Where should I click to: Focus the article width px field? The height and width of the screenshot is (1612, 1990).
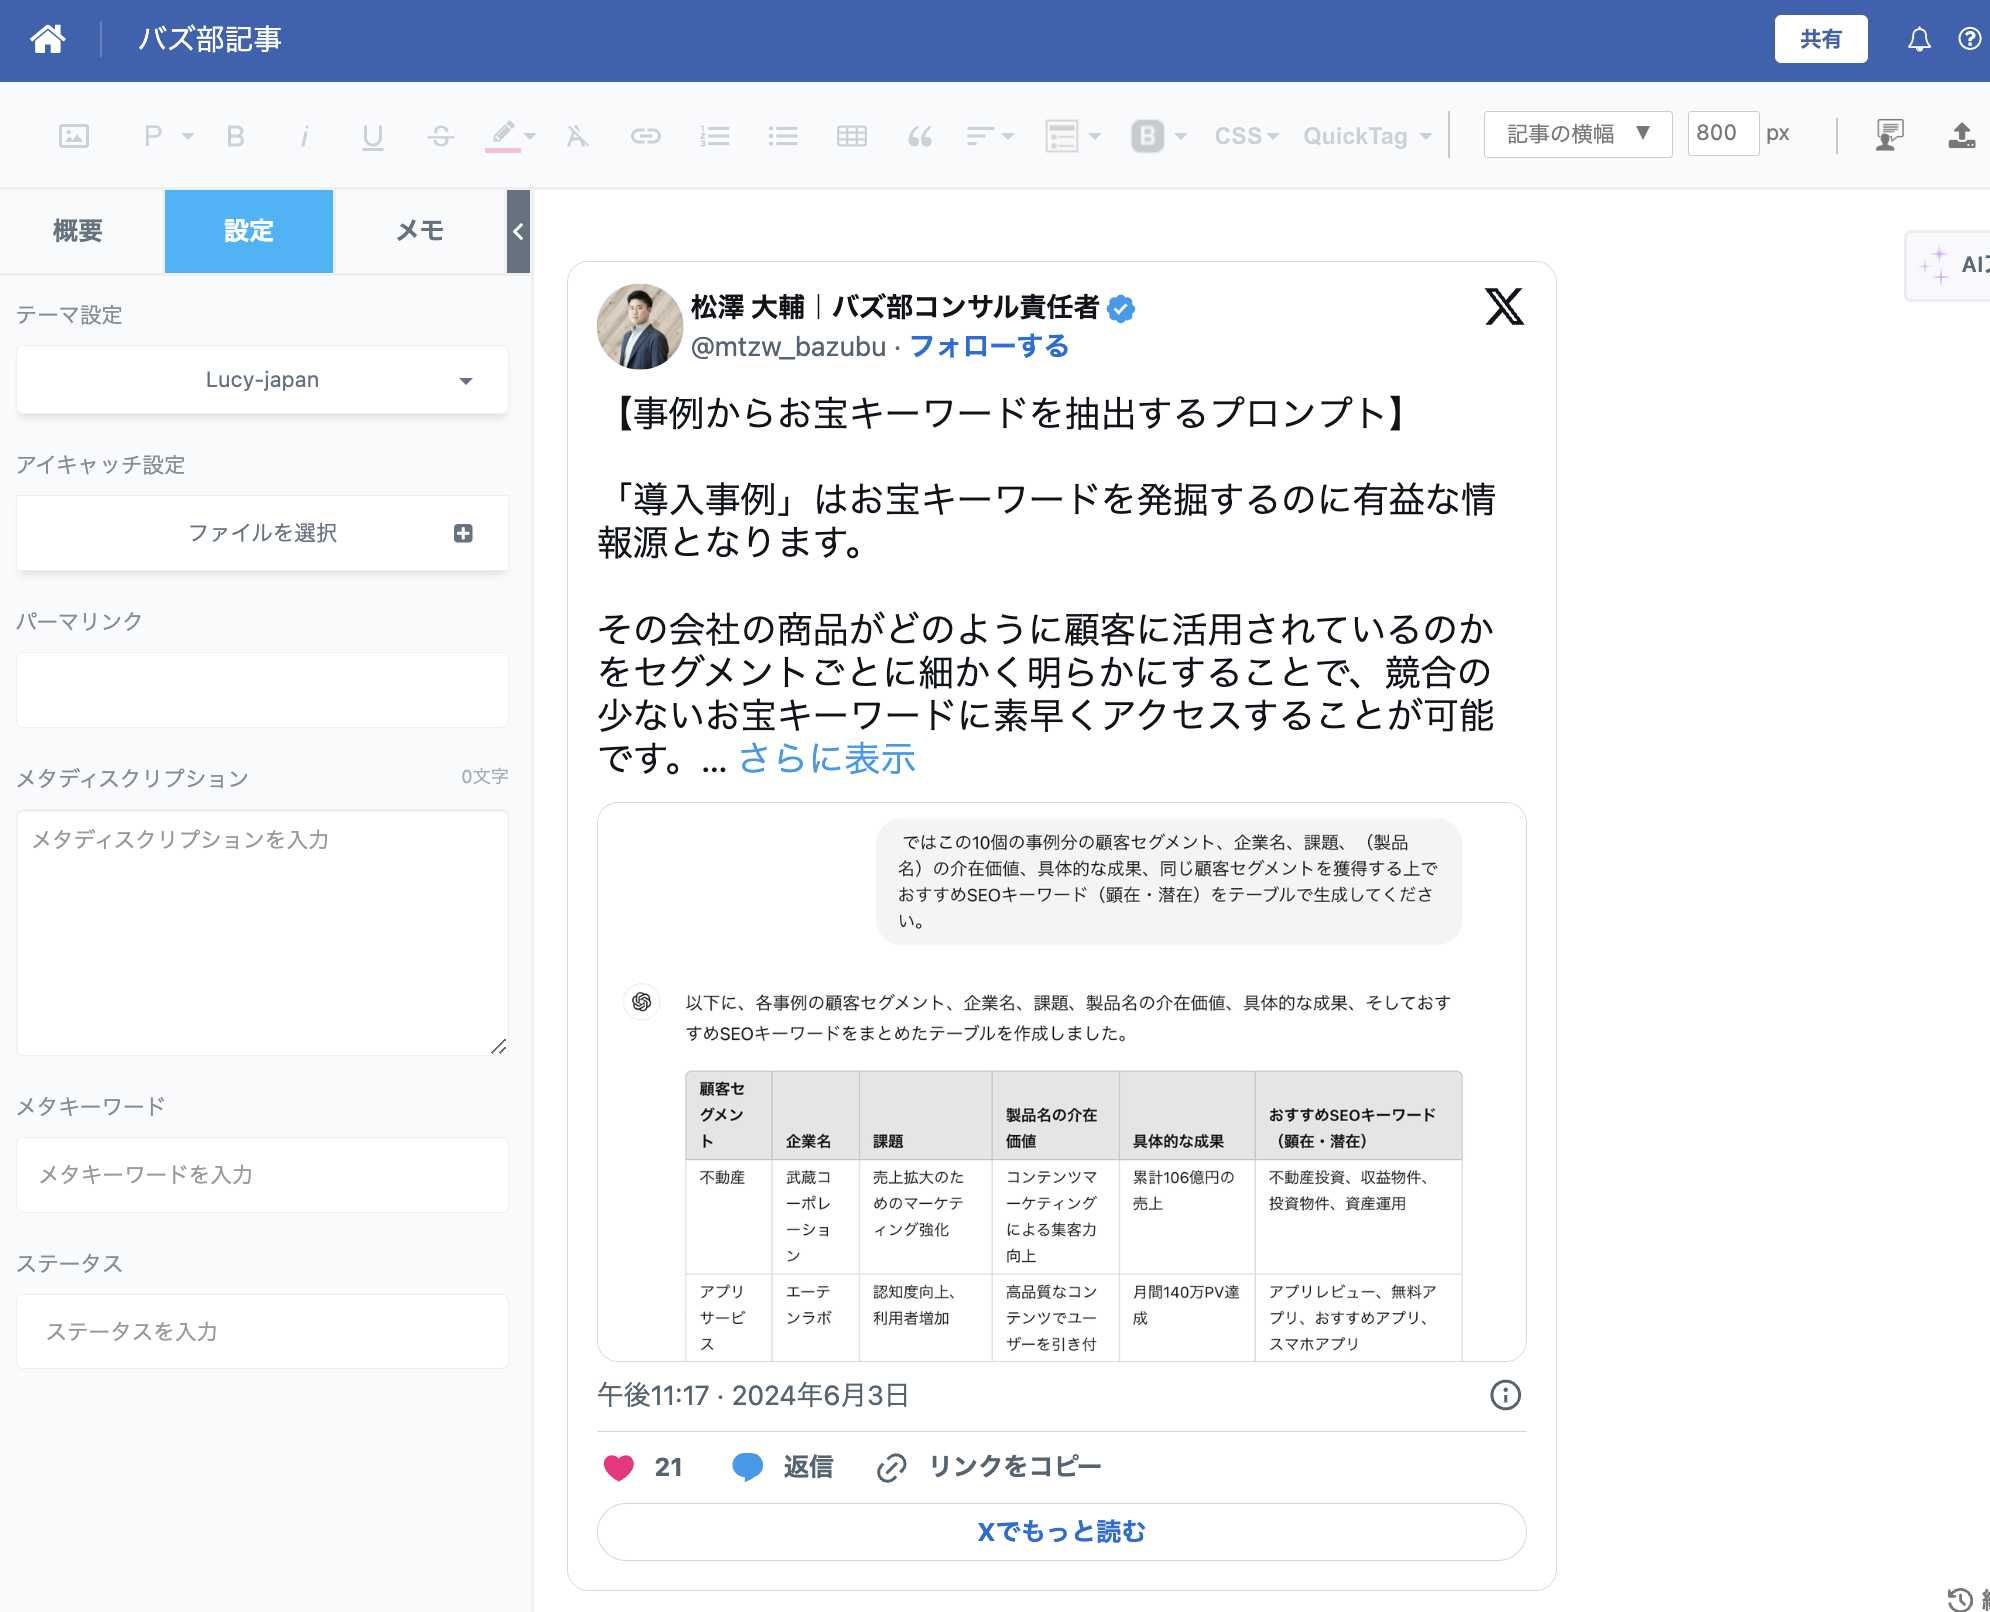pos(1722,133)
